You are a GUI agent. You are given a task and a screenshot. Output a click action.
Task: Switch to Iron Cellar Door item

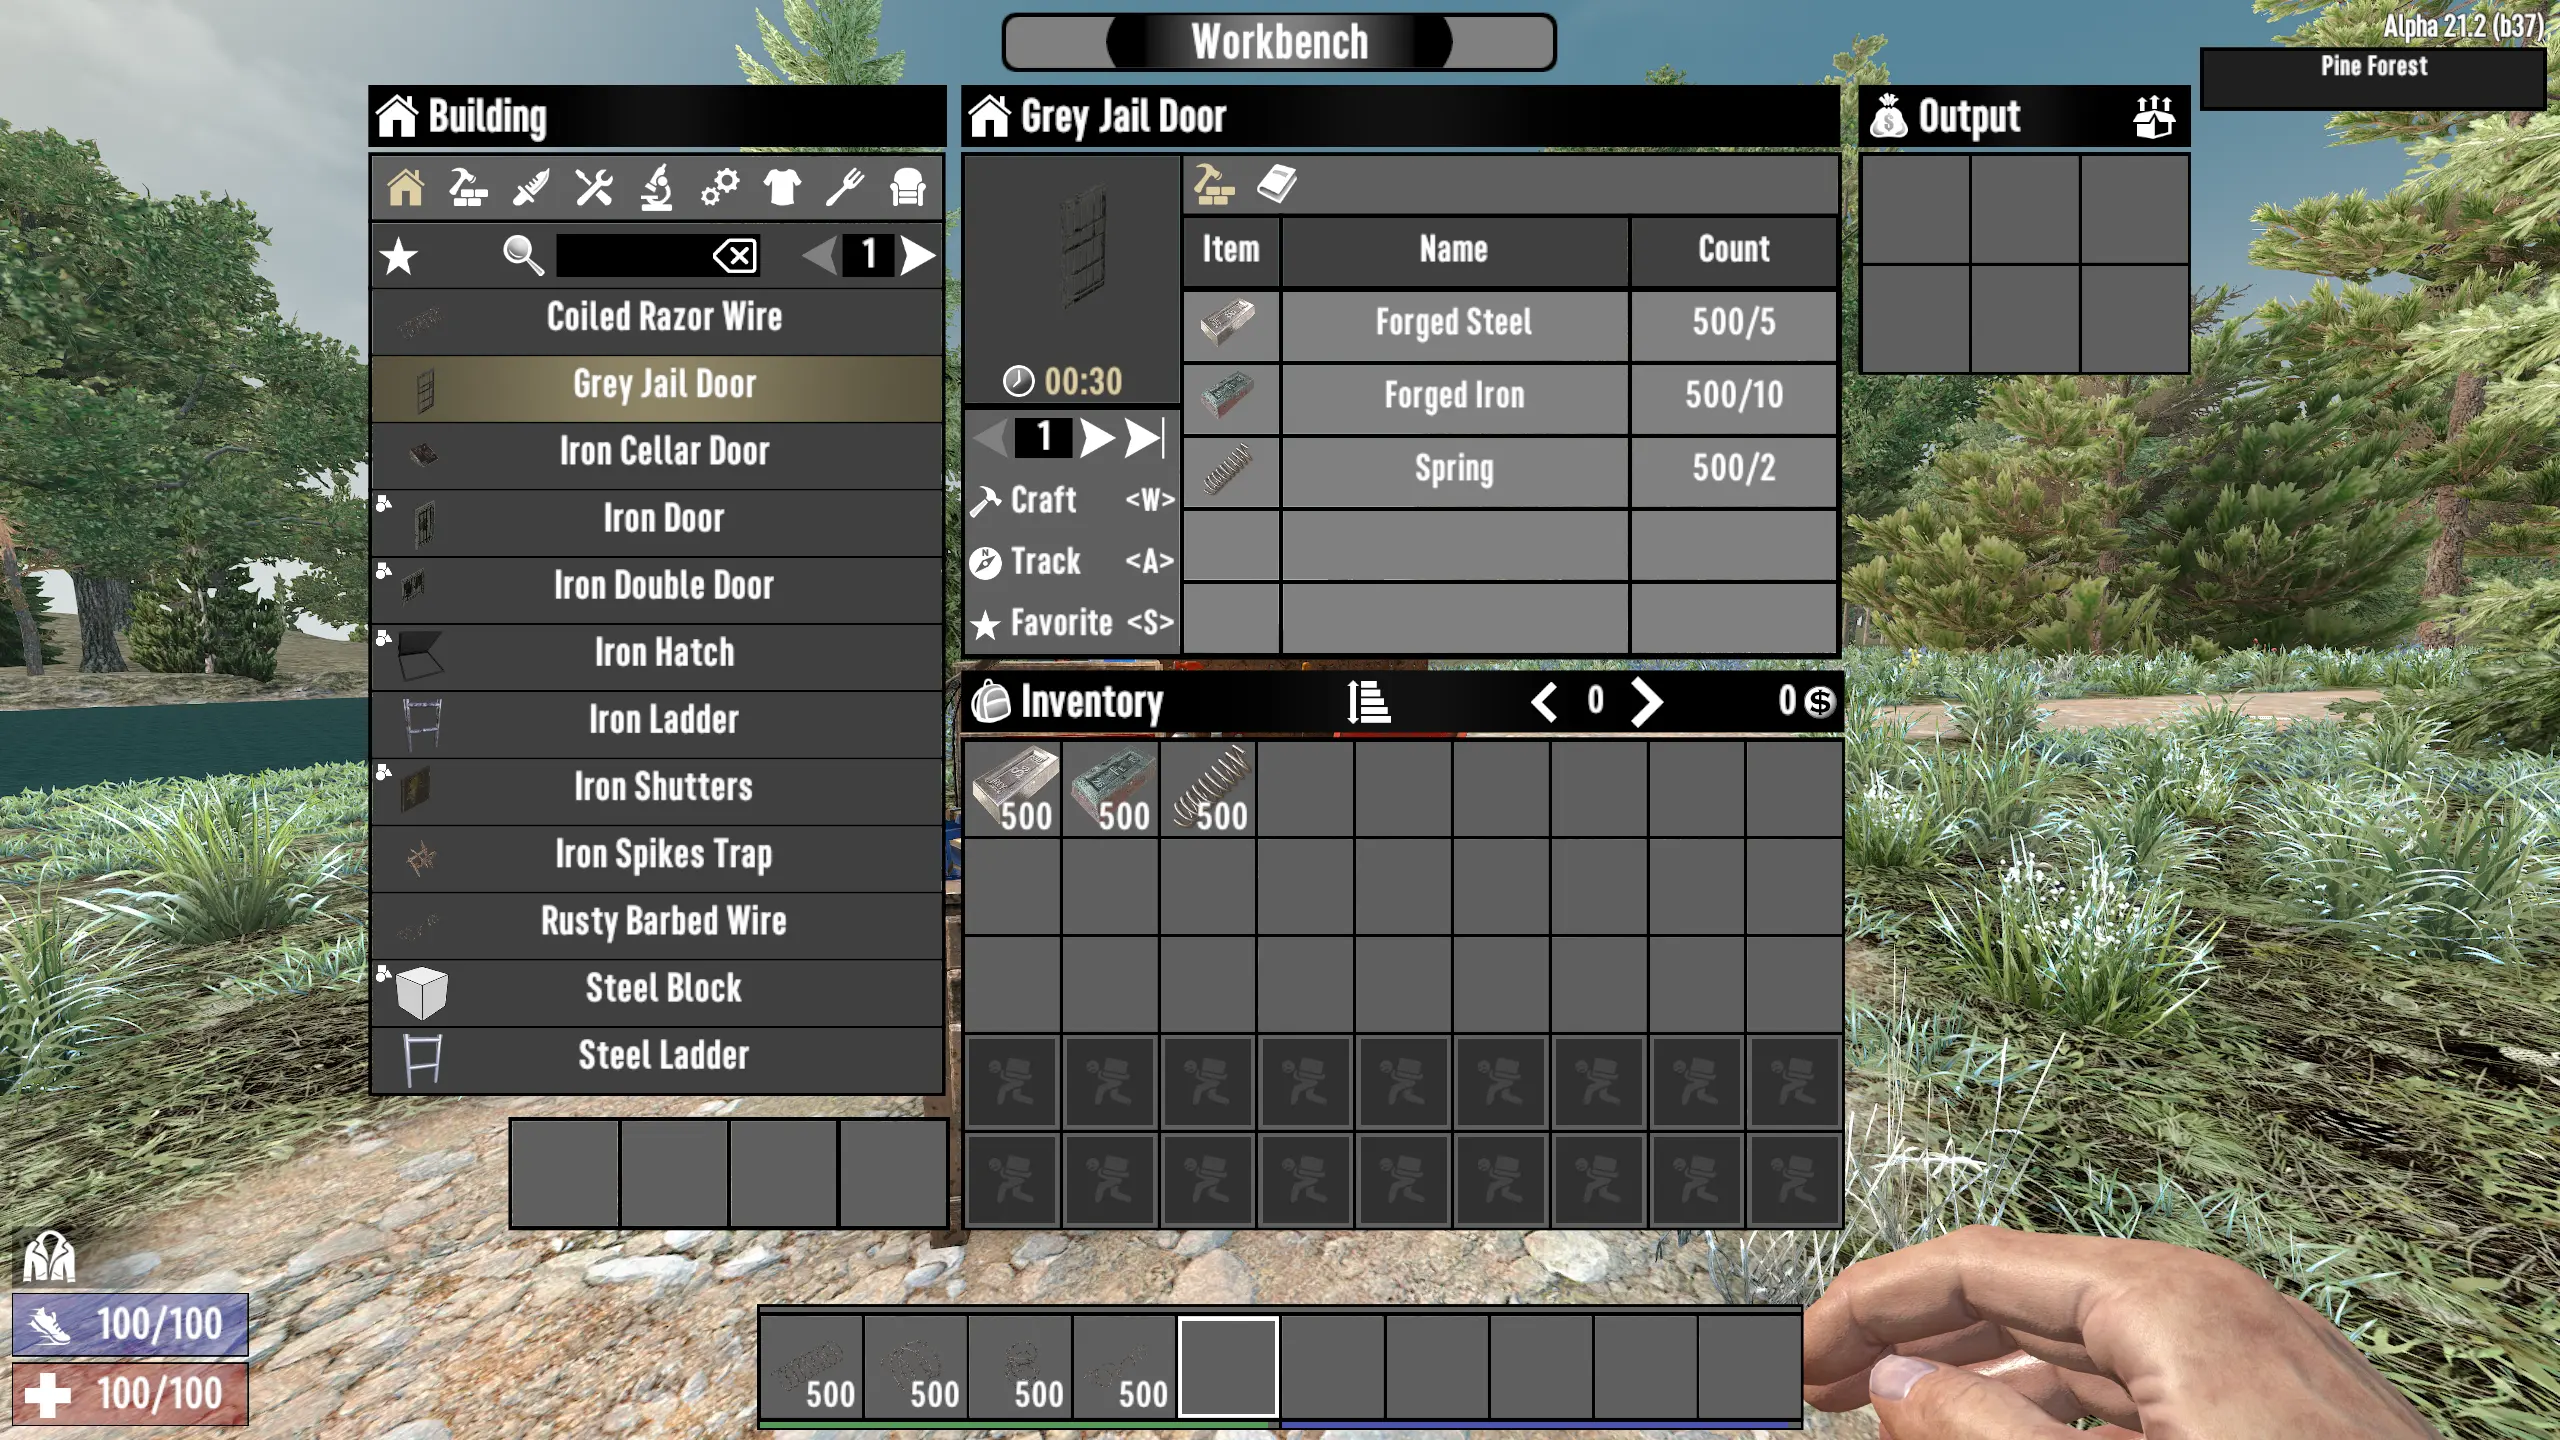point(663,450)
